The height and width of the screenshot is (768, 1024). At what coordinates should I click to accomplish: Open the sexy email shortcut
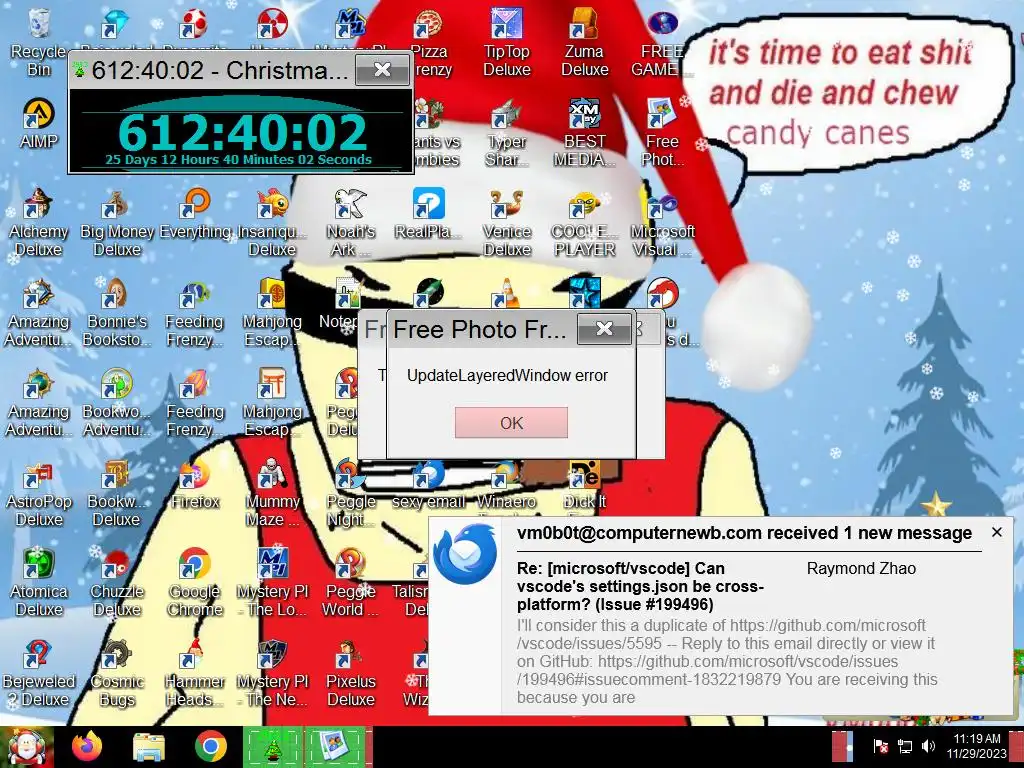coord(428,486)
